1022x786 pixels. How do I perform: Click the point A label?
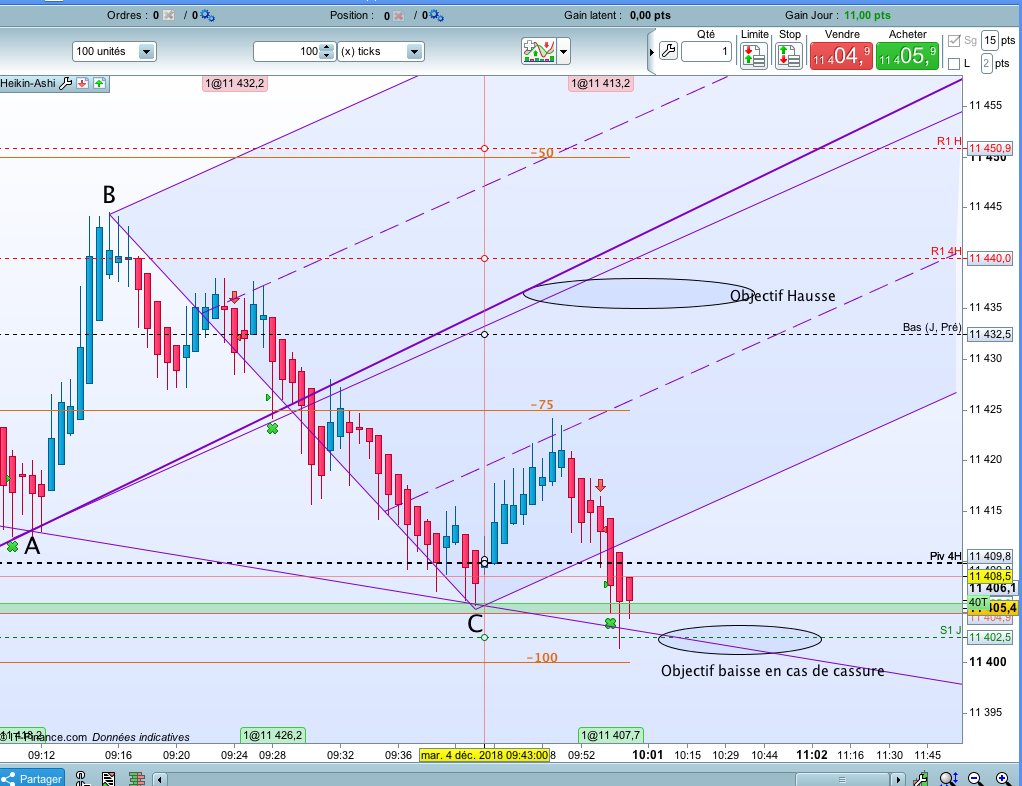(32, 545)
